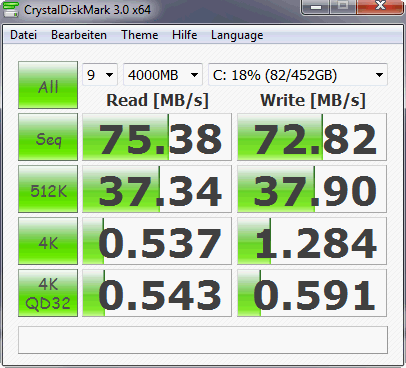Screen dimensions: 406x368
Task: Click the 4K QD32 read result 0.543
Action: point(157,293)
